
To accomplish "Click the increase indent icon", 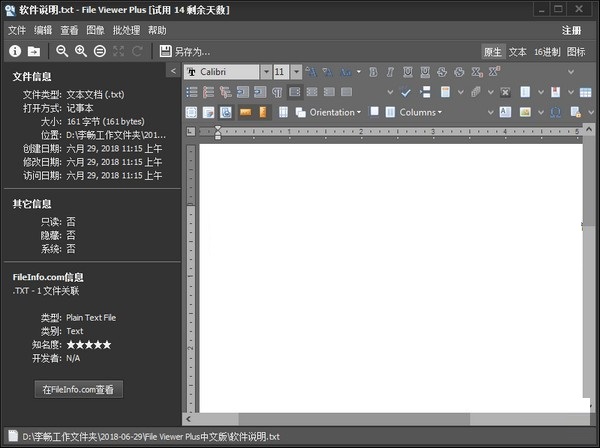I will pyautogui.click(x=260, y=92).
